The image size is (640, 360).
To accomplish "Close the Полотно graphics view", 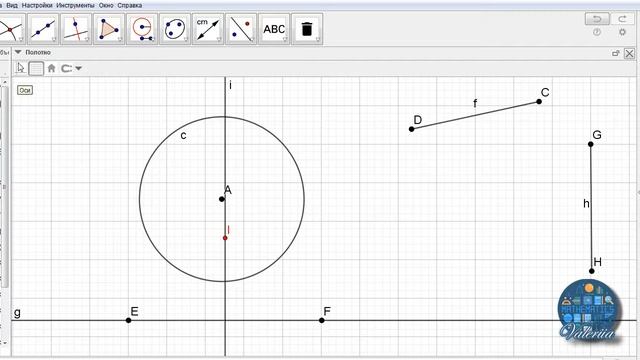I will coord(629,53).
